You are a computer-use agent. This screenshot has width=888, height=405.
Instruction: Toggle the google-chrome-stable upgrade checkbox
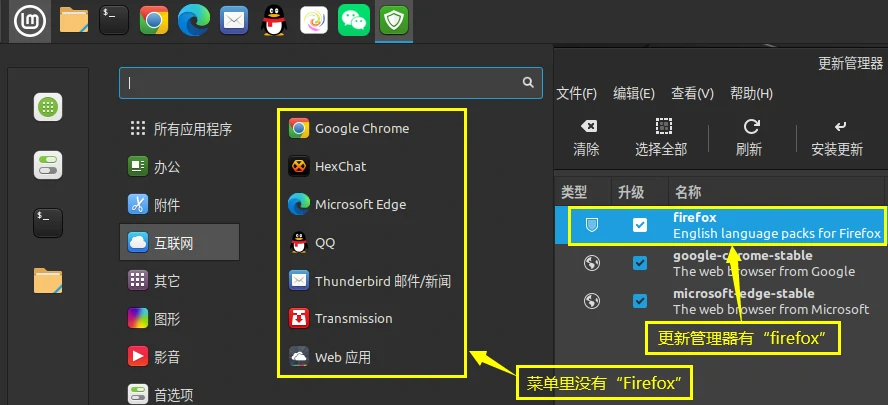point(640,263)
